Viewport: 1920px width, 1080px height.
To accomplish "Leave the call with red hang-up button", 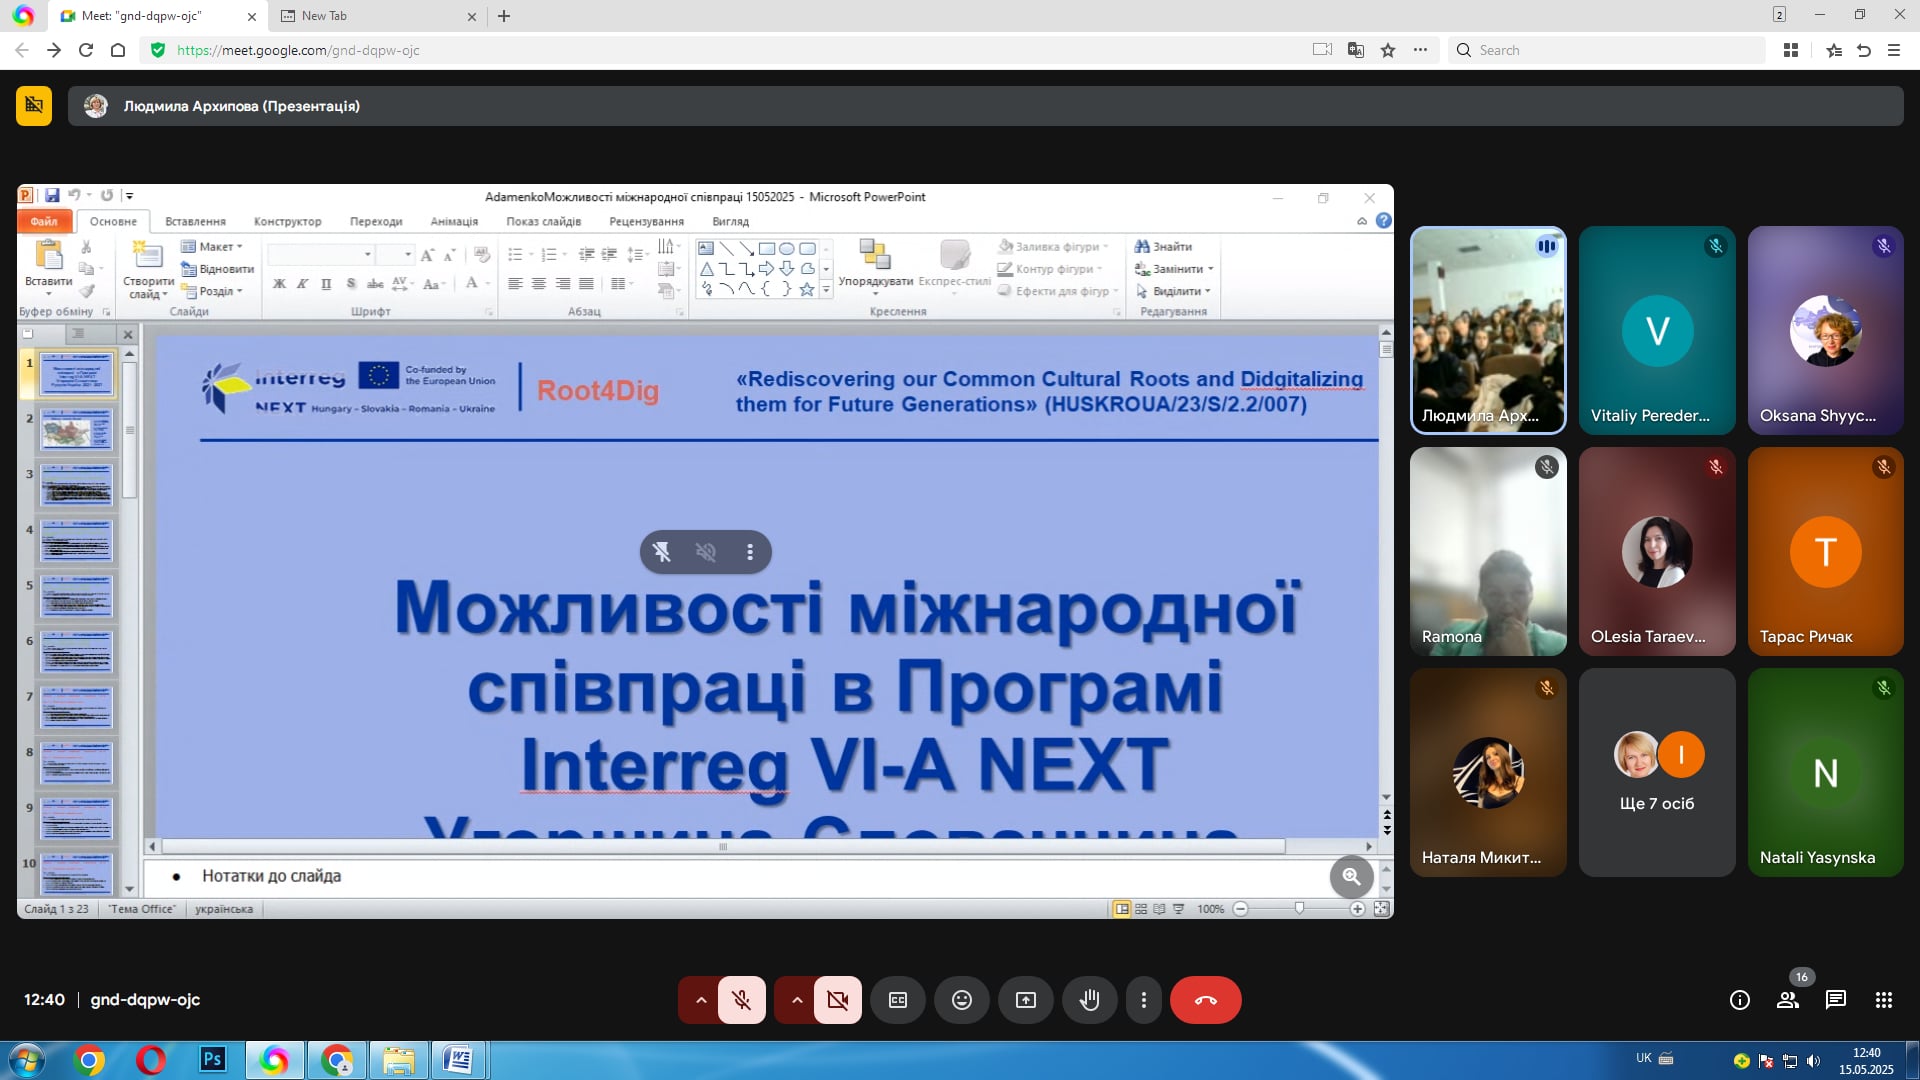I will point(1206,1000).
